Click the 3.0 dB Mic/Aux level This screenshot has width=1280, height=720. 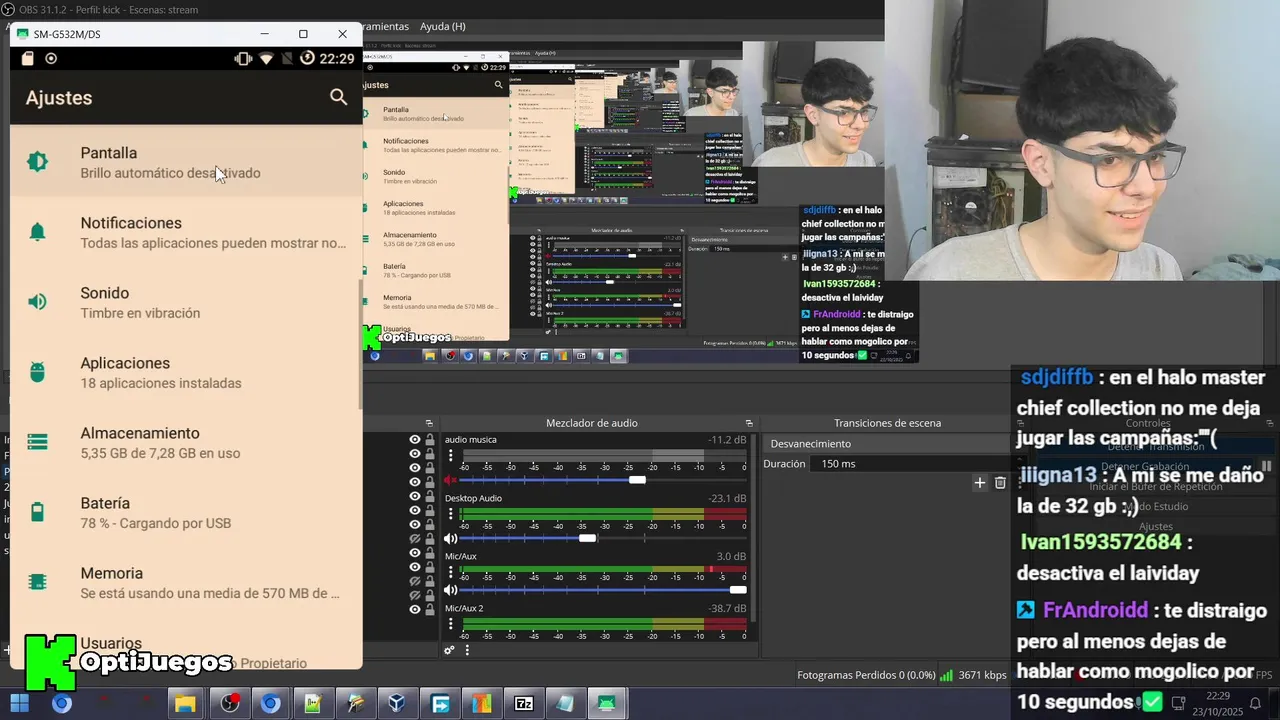tap(731, 556)
